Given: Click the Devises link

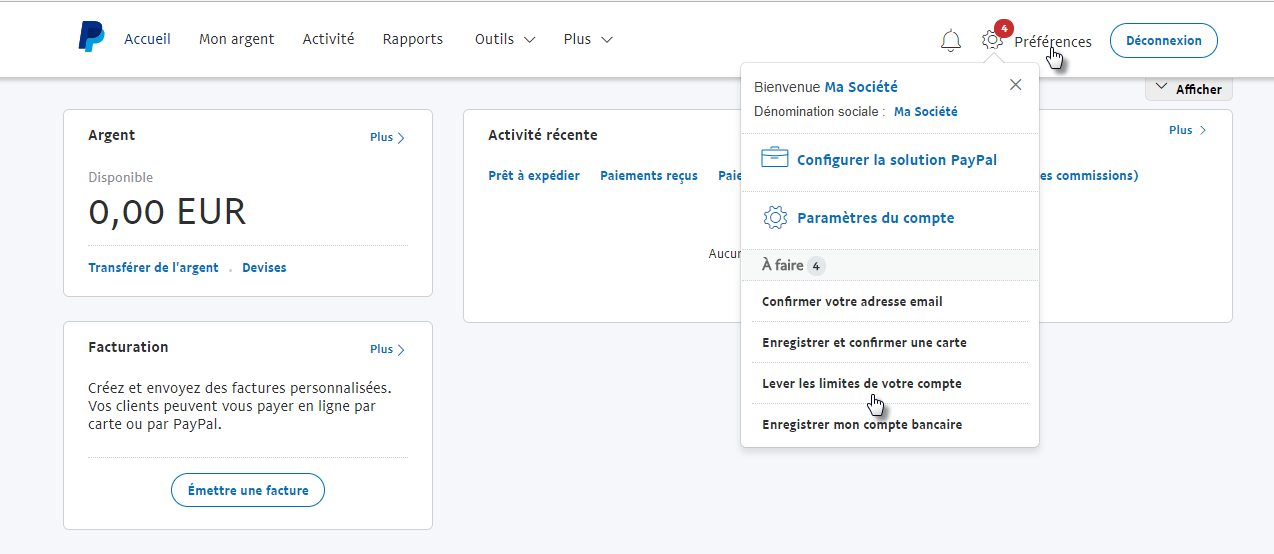Looking at the screenshot, I should [264, 268].
